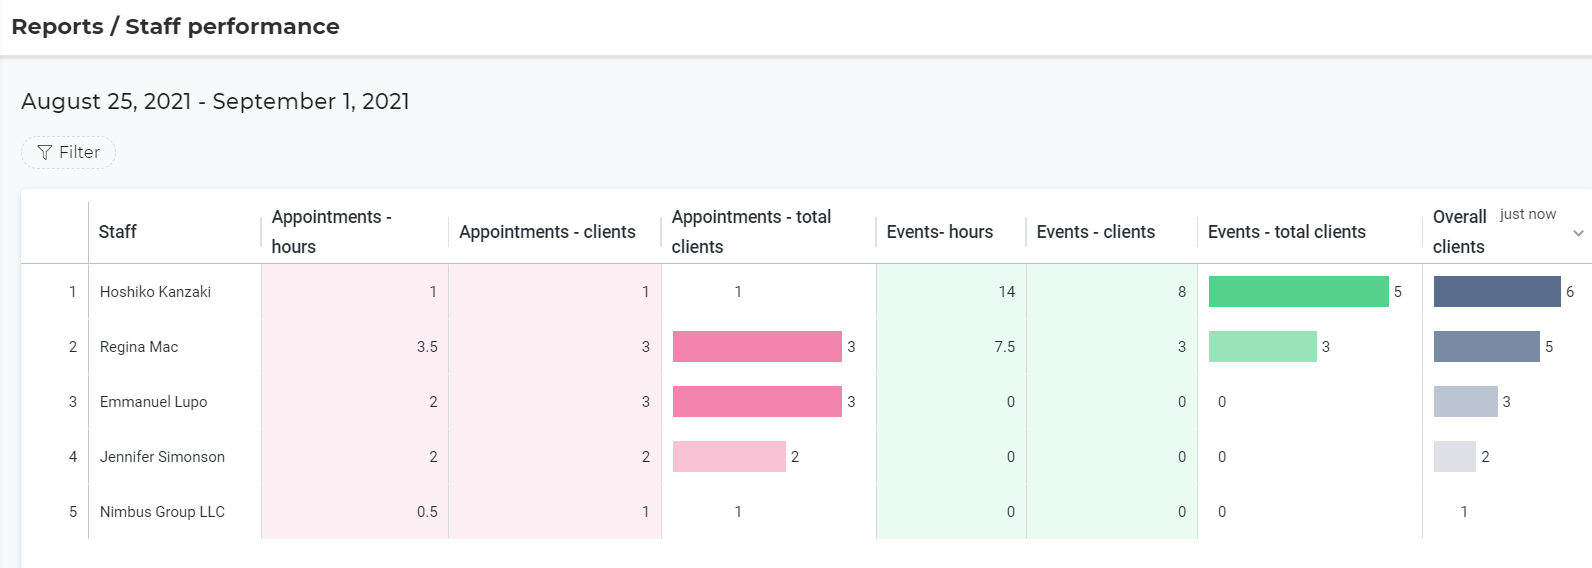
Task: Click the Events - total clients header
Action: pyautogui.click(x=1286, y=232)
